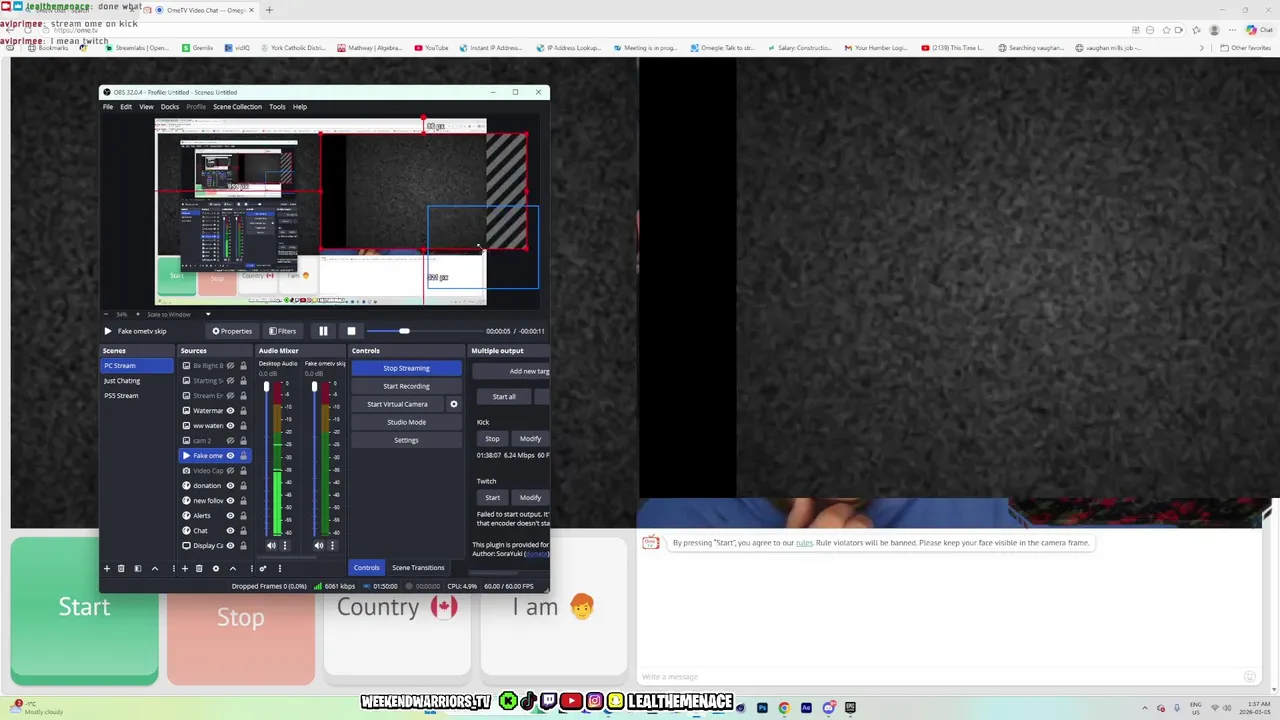Select the PC Stream scene
This screenshot has height=720, width=1280.
point(137,366)
